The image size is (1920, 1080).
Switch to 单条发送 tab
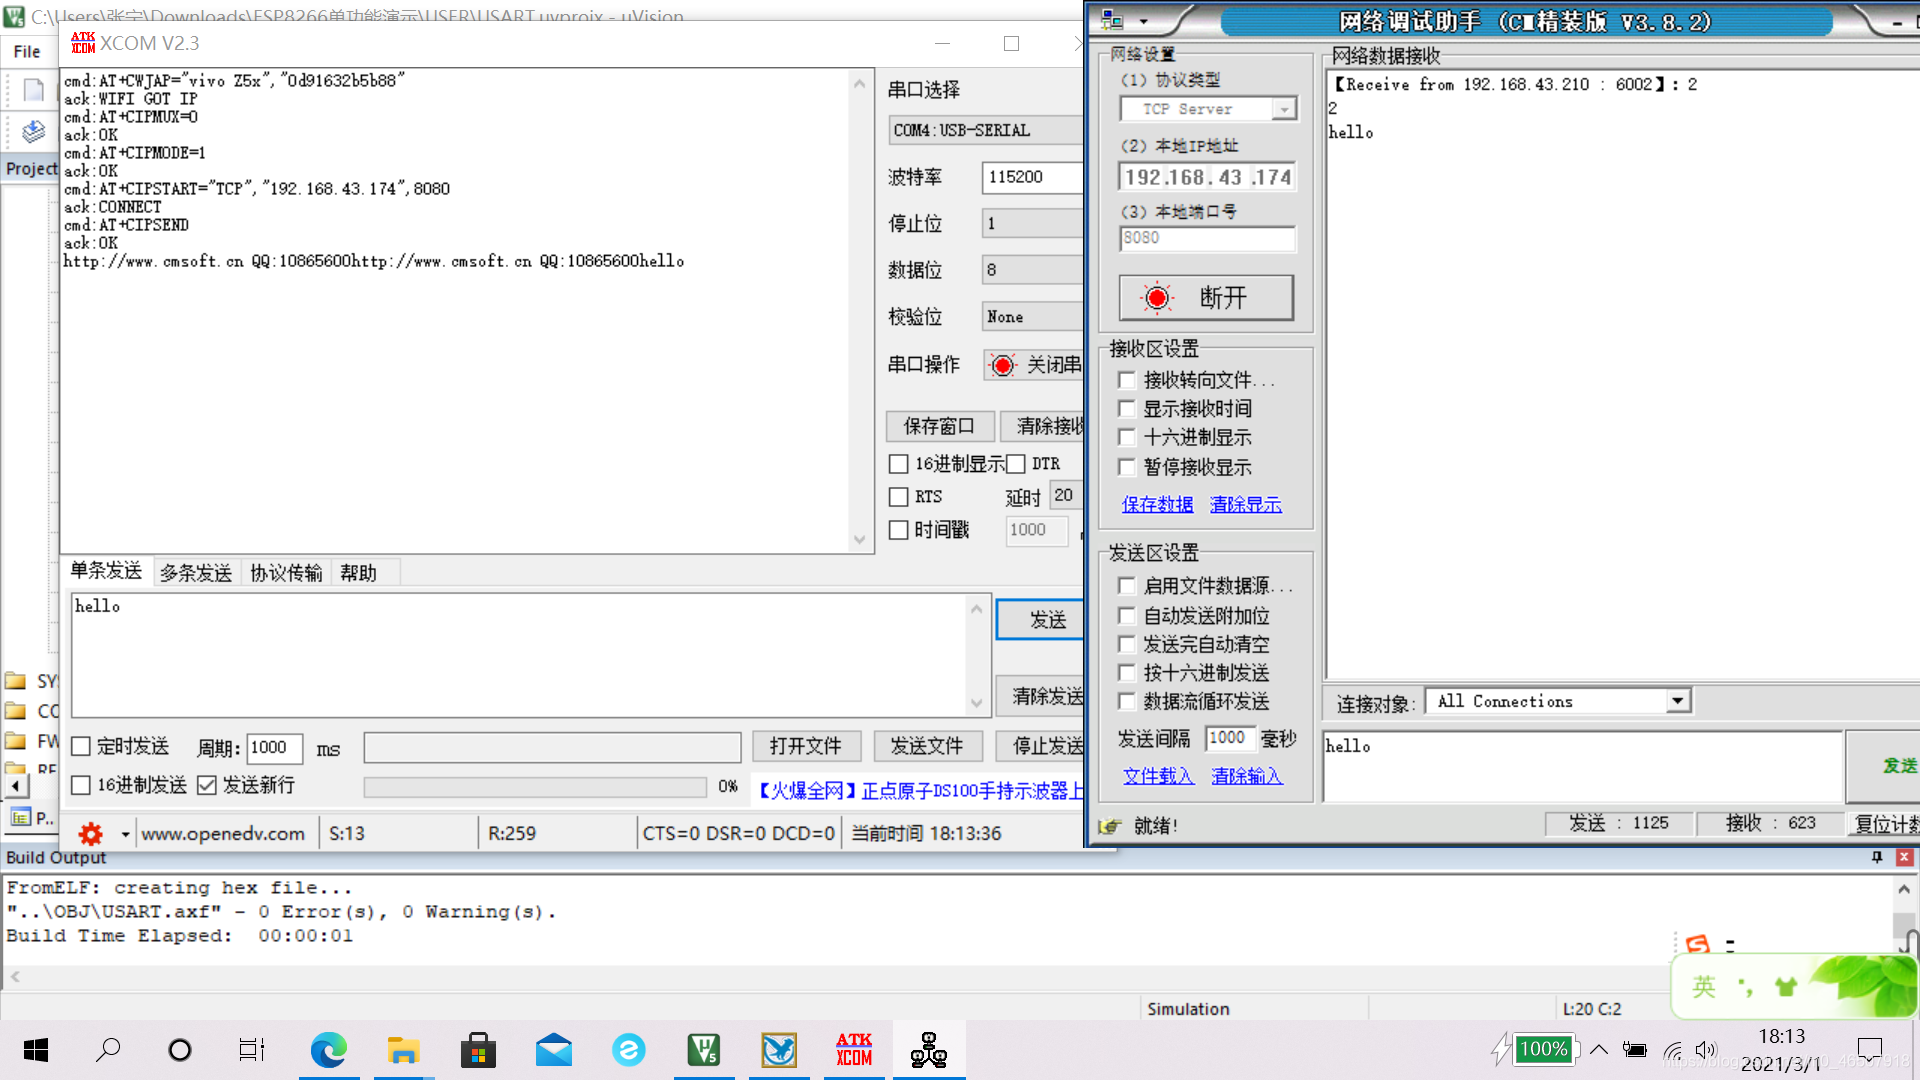tap(106, 571)
